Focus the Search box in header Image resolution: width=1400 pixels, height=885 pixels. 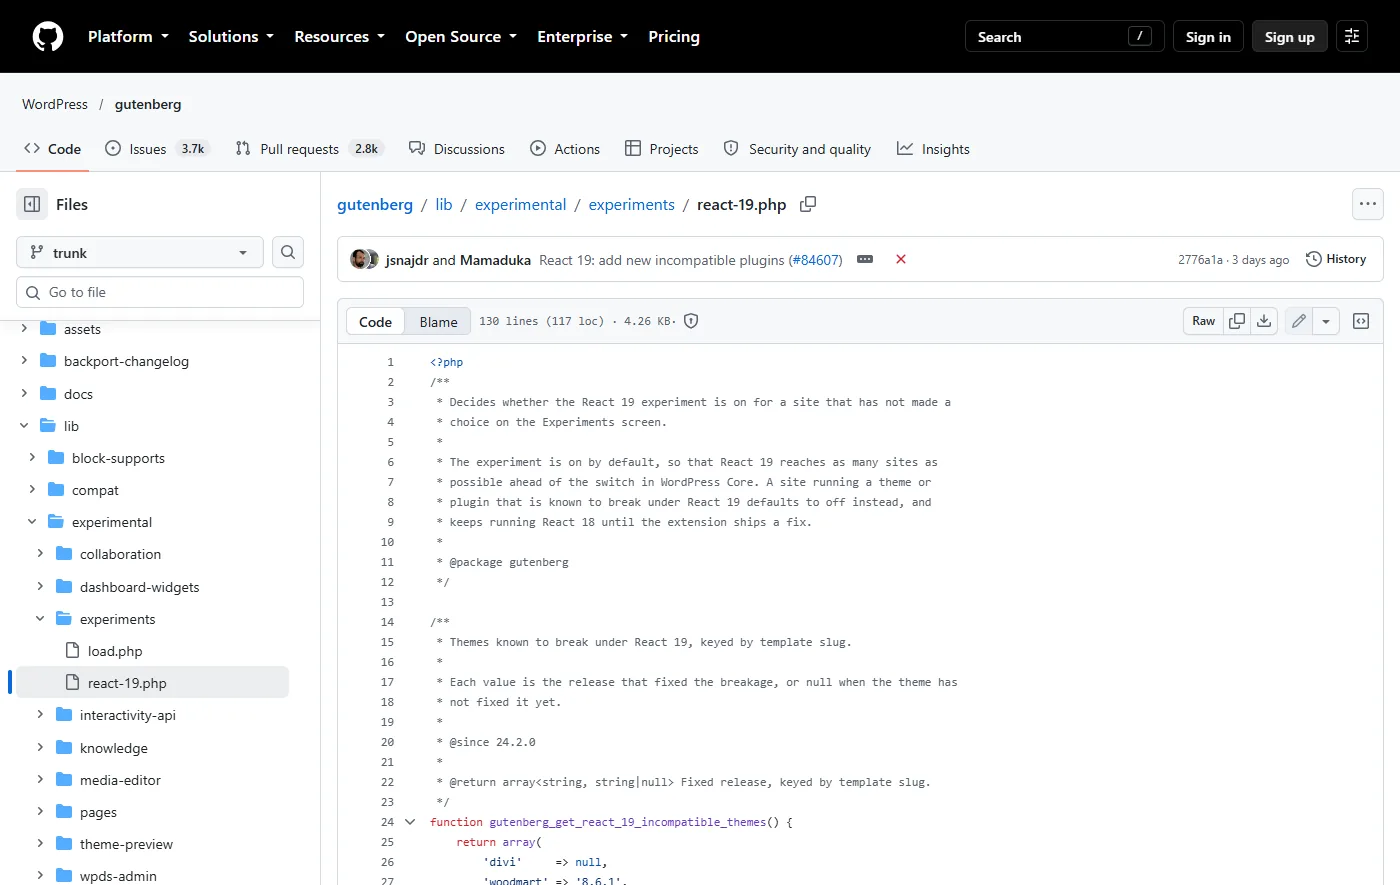[1064, 37]
